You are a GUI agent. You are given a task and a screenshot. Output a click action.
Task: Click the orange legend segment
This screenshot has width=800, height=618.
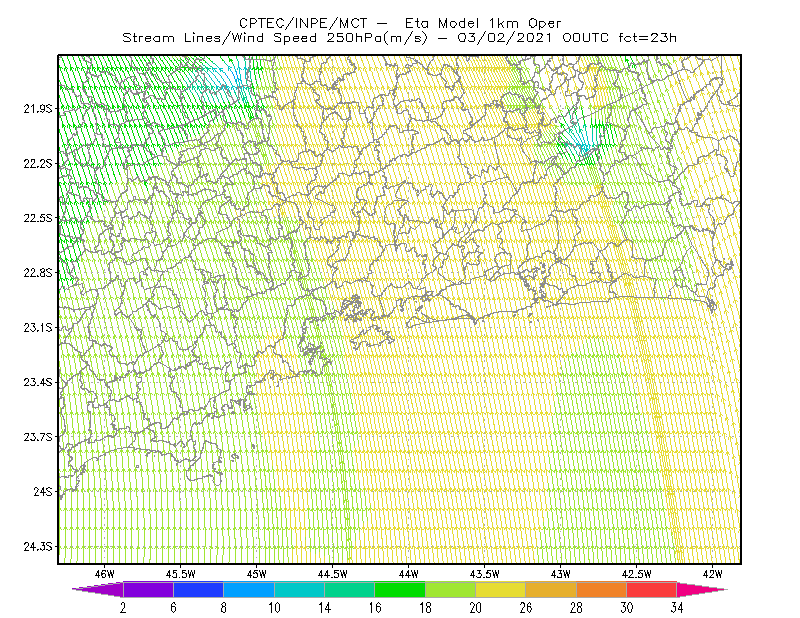(x=602, y=589)
